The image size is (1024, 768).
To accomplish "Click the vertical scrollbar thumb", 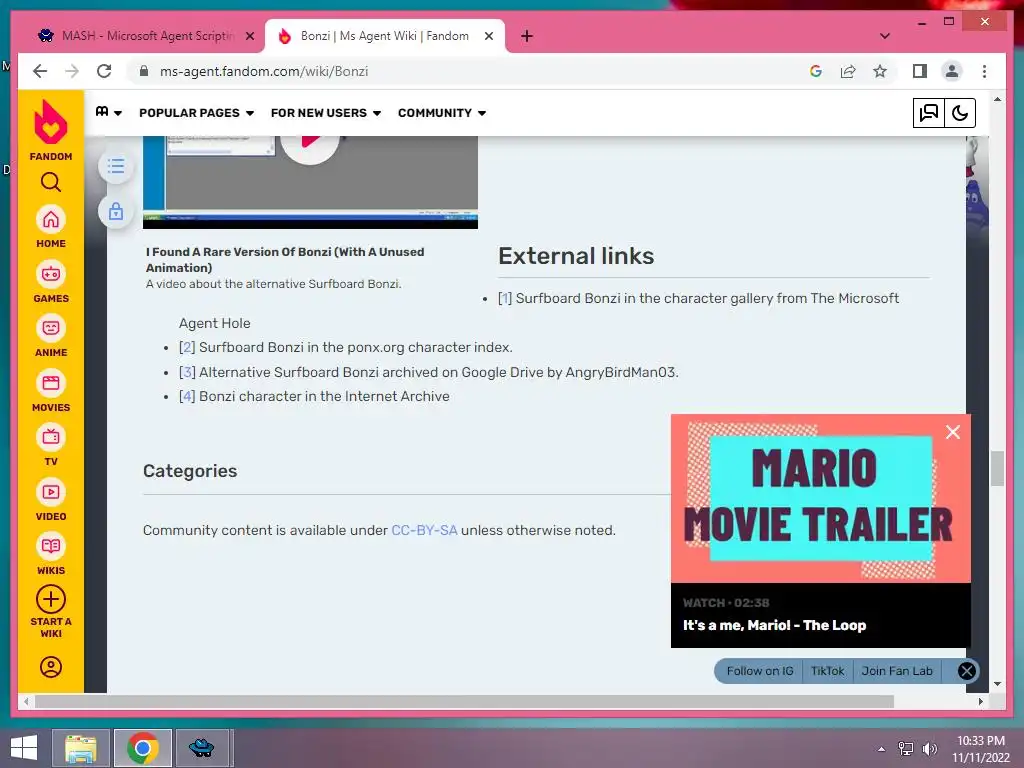I will (997, 468).
